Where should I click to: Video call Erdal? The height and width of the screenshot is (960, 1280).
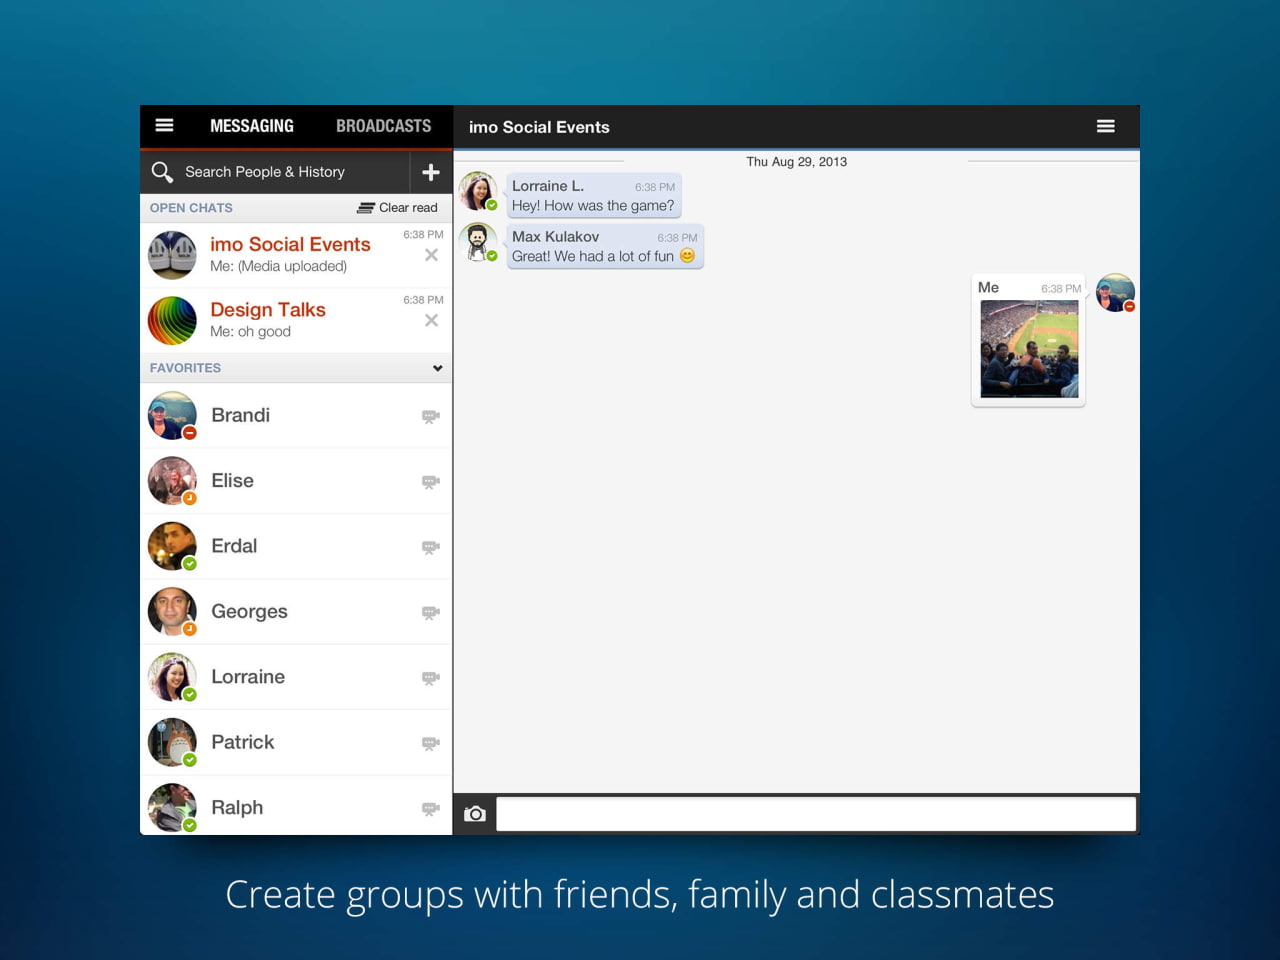tap(430, 546)
